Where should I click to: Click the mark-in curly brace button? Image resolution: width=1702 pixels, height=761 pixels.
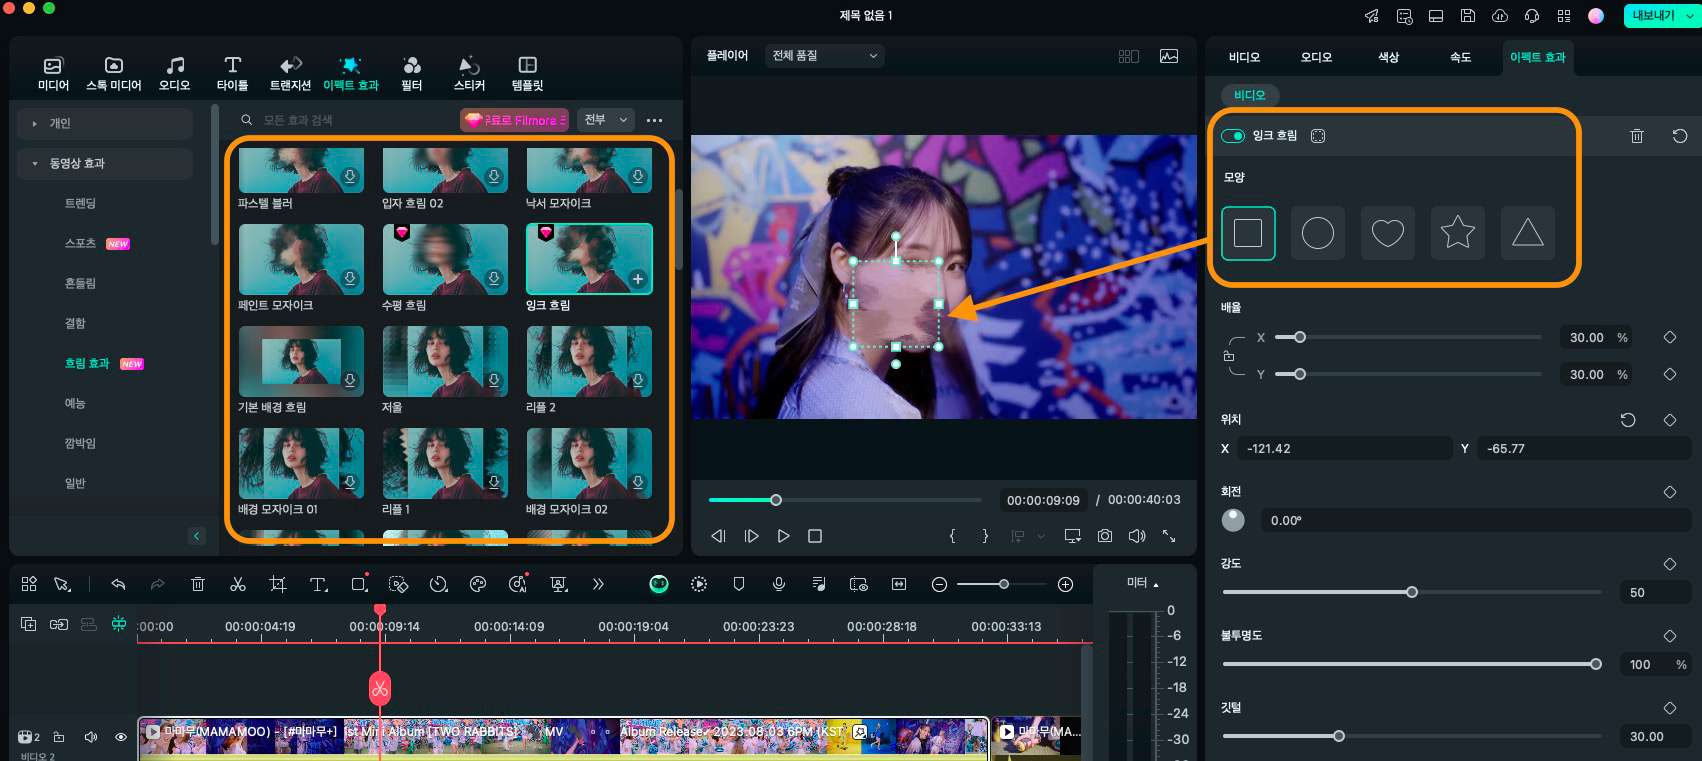pos(952,536)
